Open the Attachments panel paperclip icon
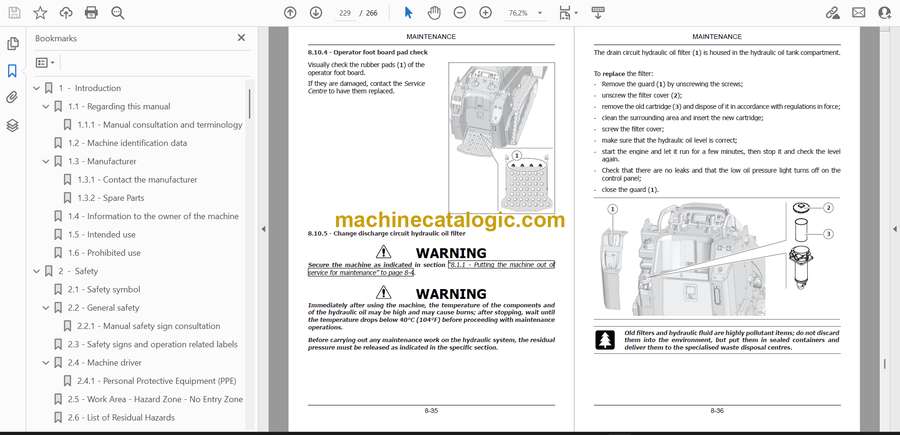This screenshot has width=900, height=435. pos(12,98)
